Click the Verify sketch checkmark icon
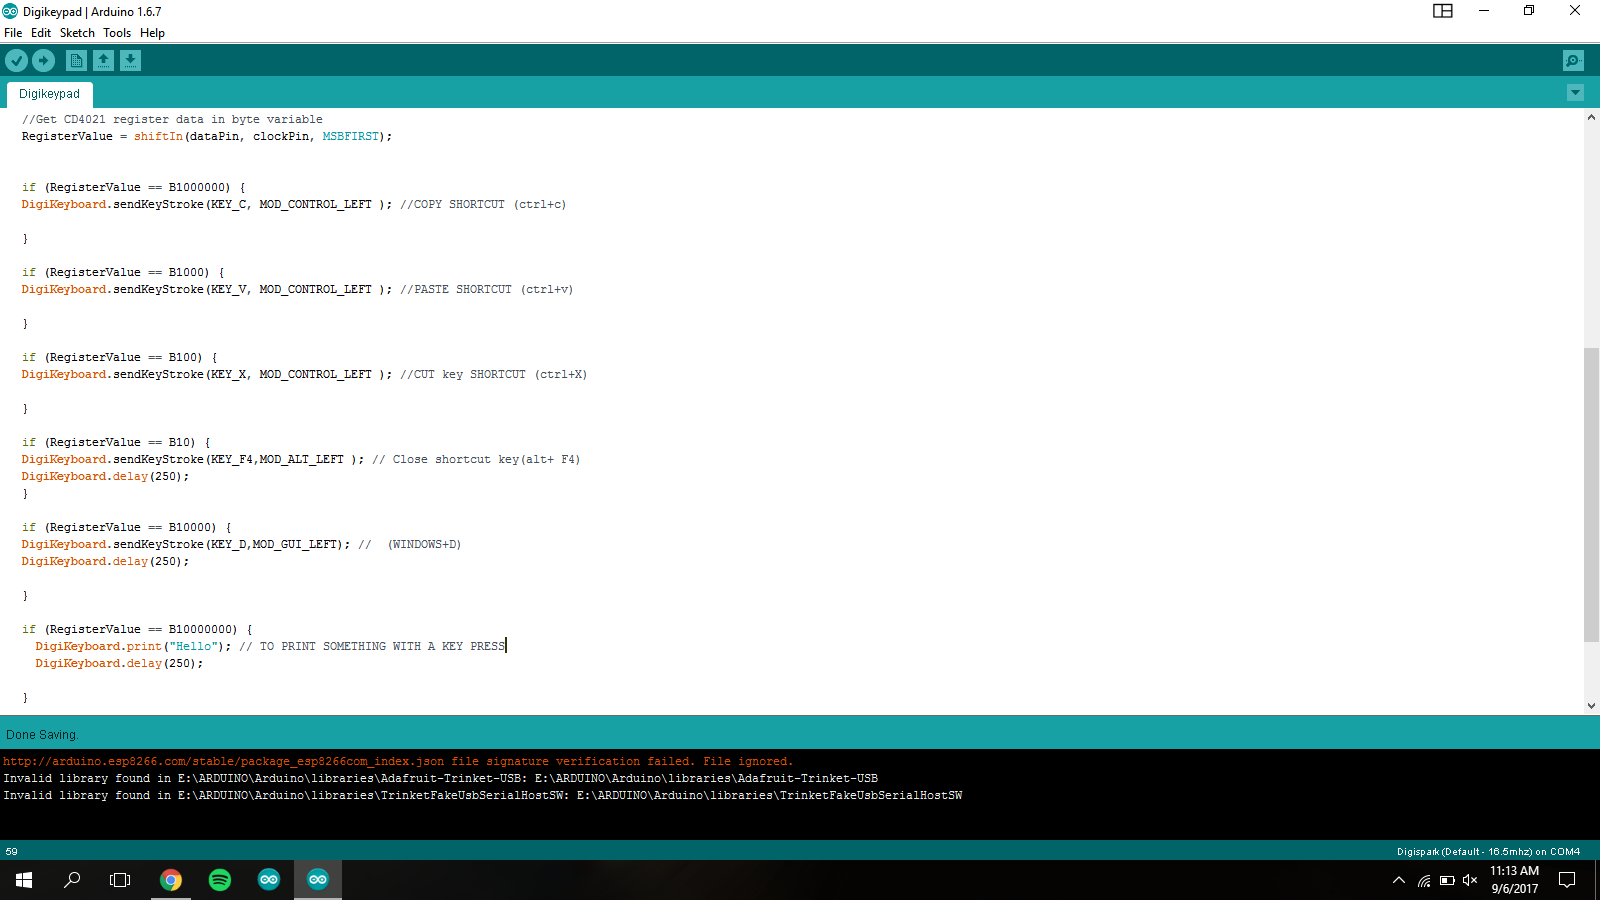The height and width of the screenshot is (900, 1600). (16, 61)
